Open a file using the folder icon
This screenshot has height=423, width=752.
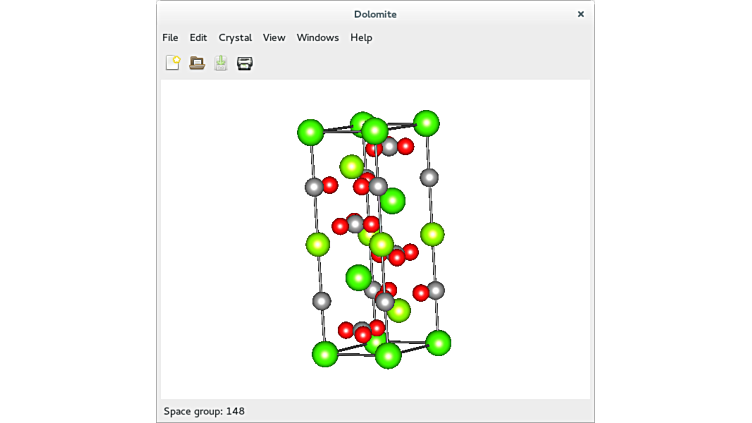197,63
